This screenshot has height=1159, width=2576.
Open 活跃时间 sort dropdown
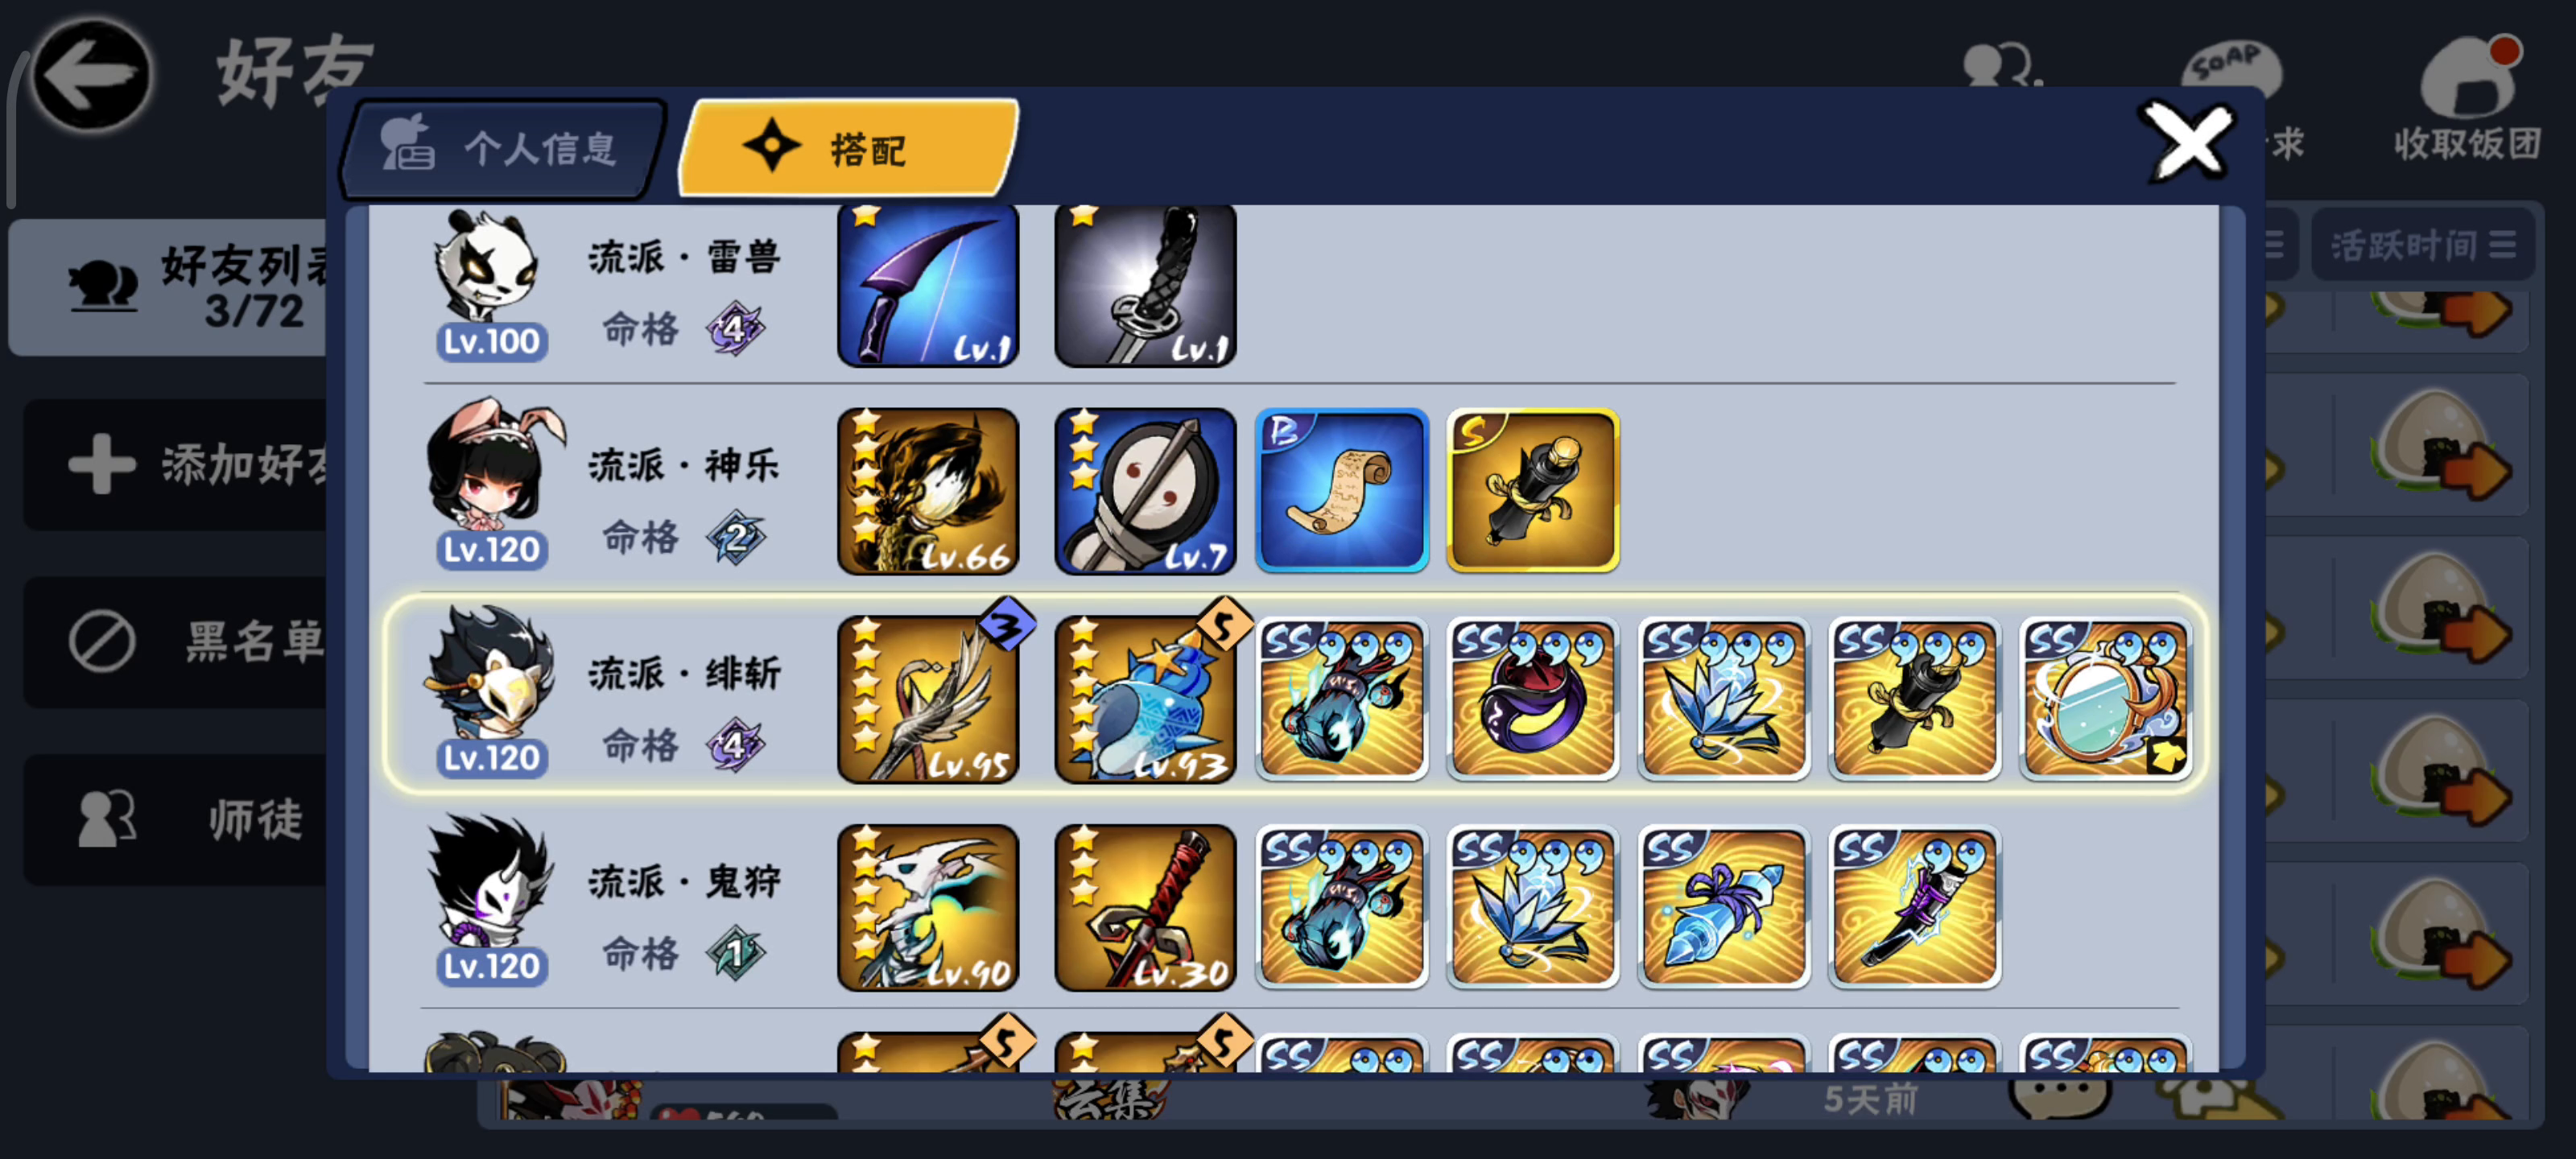coord(2423,245)
